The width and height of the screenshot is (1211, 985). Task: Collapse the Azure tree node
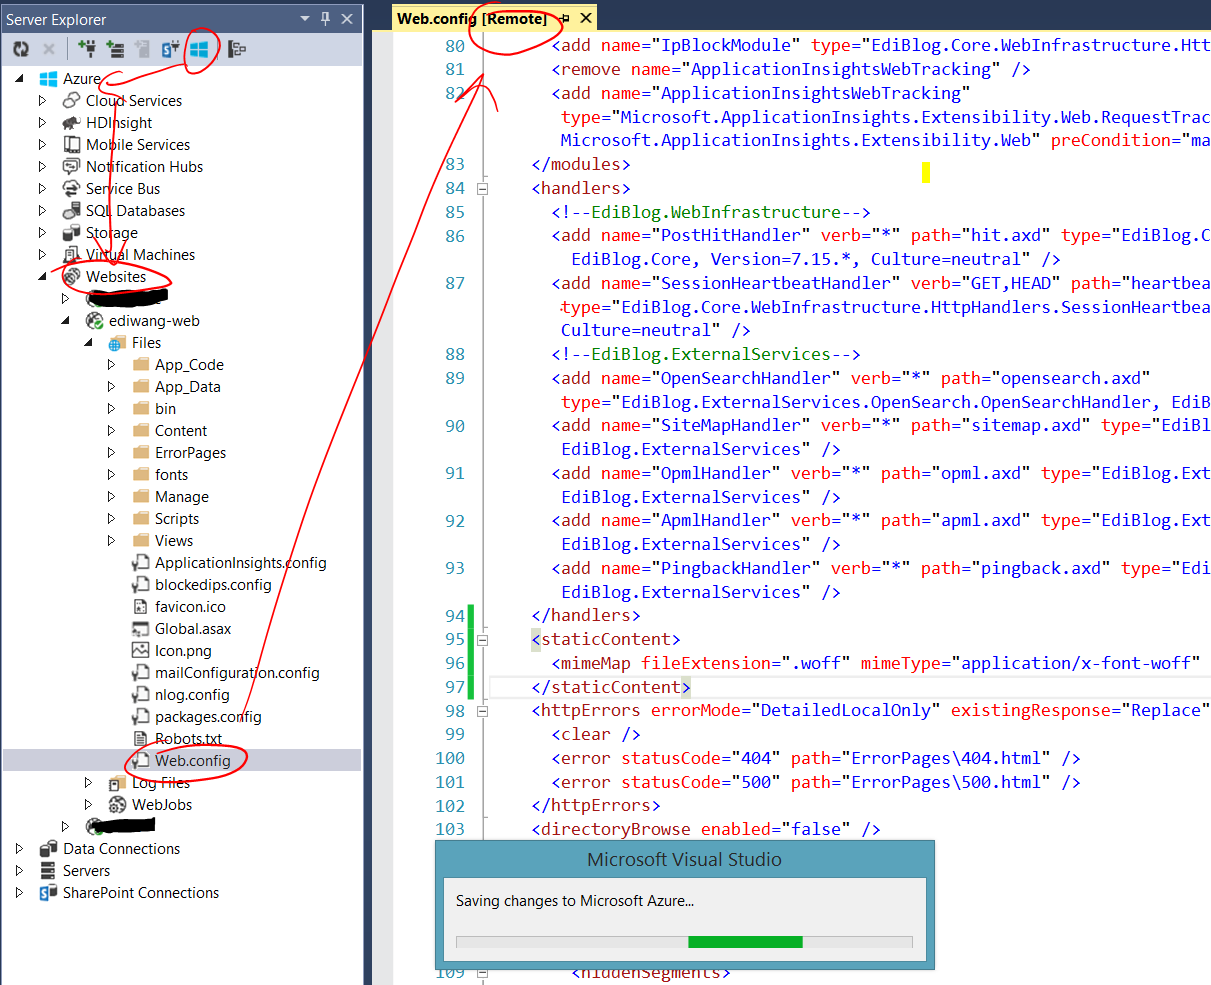(x=20, y=78)
